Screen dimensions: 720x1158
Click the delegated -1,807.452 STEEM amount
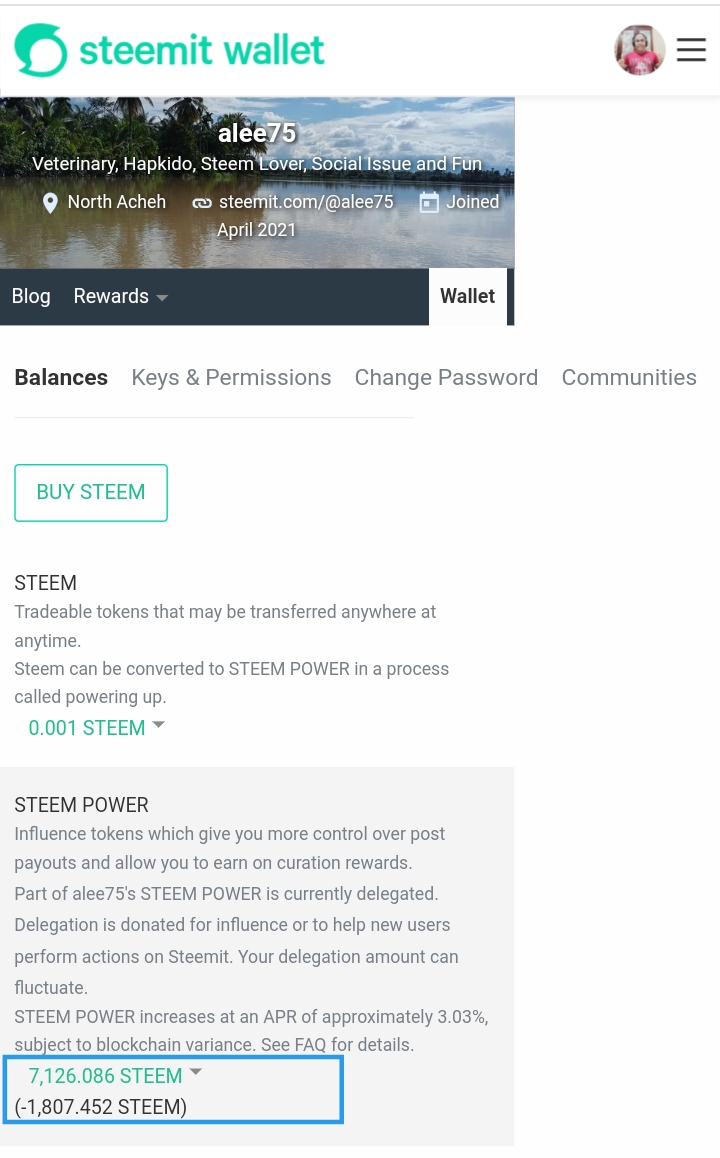click(101, 1107)
